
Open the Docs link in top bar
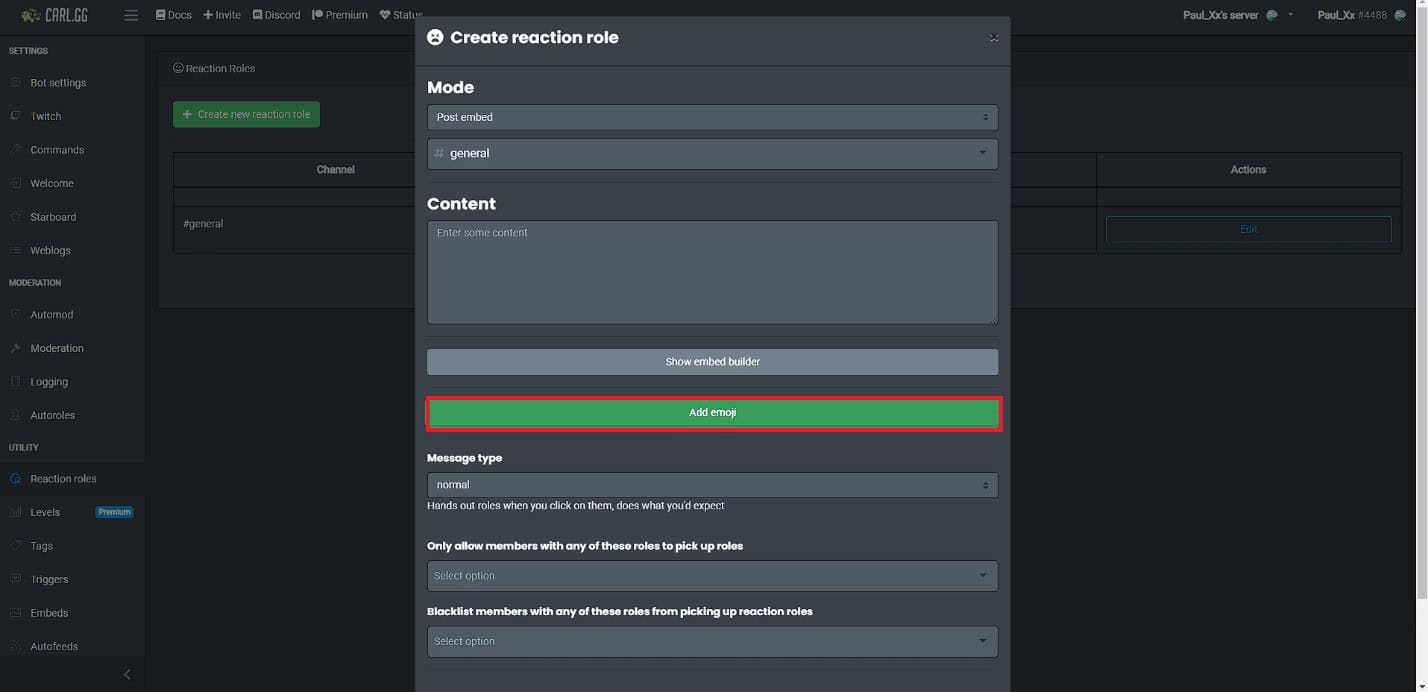pyautogui.click(x=174, y=15)
